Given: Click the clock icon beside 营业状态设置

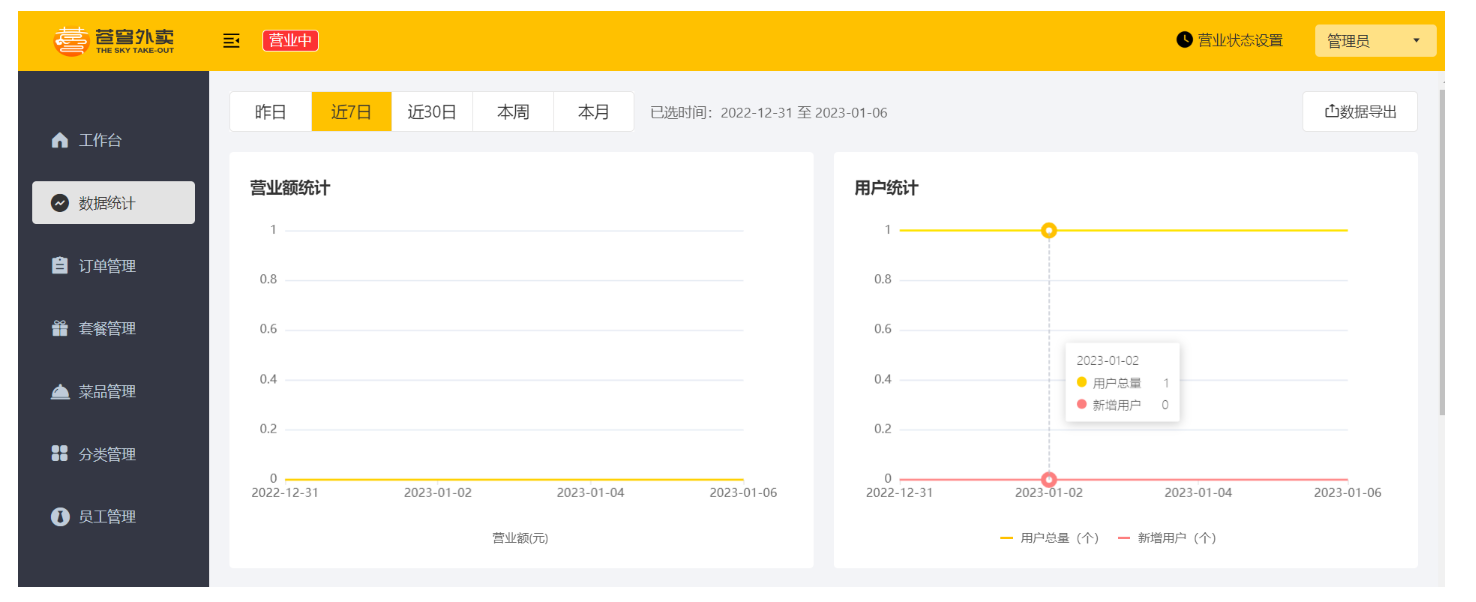Looking at the screenshot, I should [1184, 40].
